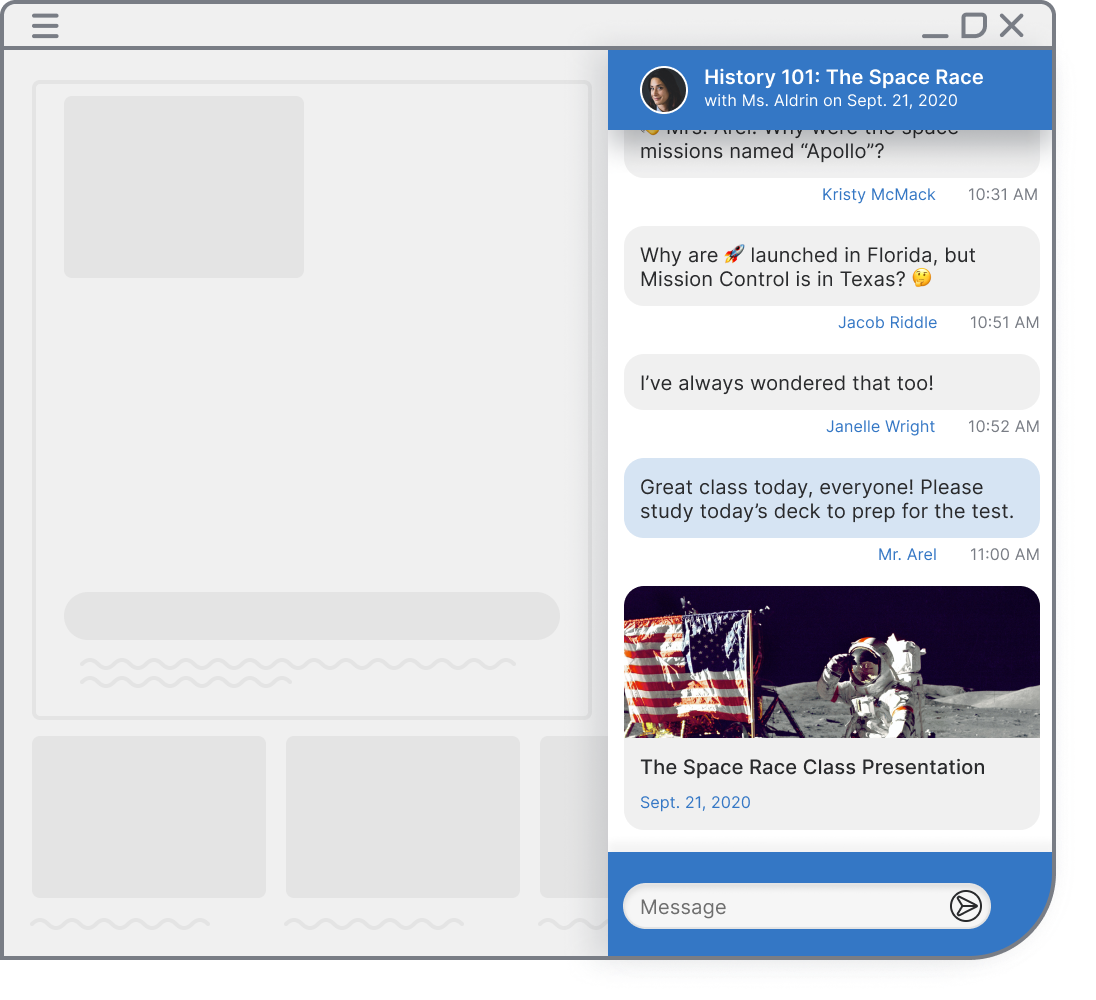The height and width of the screenshot is (1000, 1096).
Task: Click the send message icon
Action: (963, 907)
